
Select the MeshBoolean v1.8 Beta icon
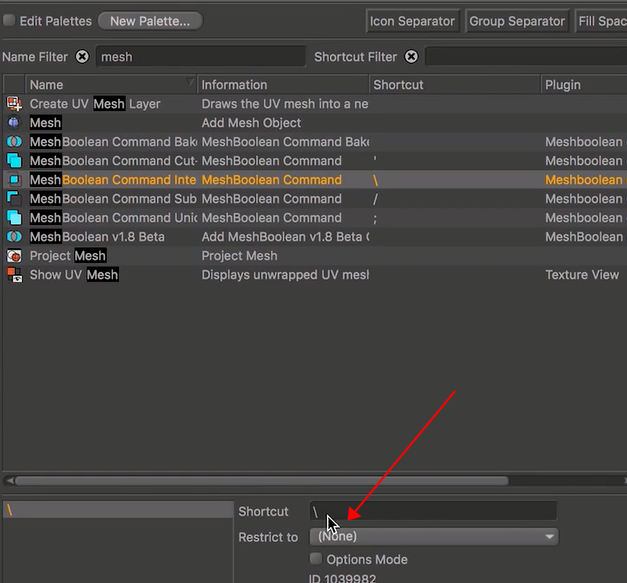point(14,237)
